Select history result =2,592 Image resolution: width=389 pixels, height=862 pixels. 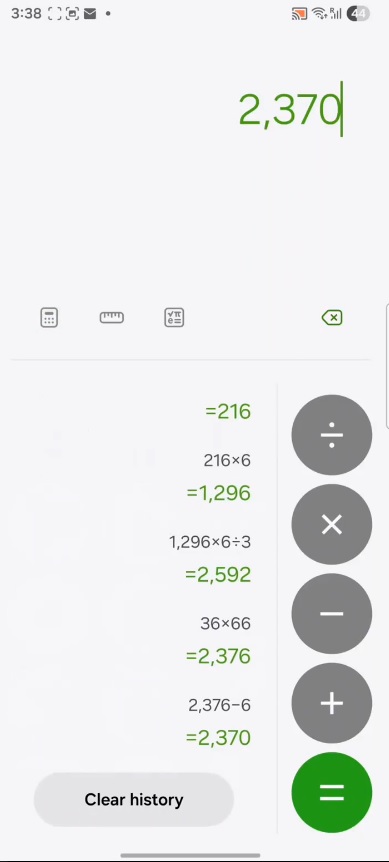pos(218,574)
